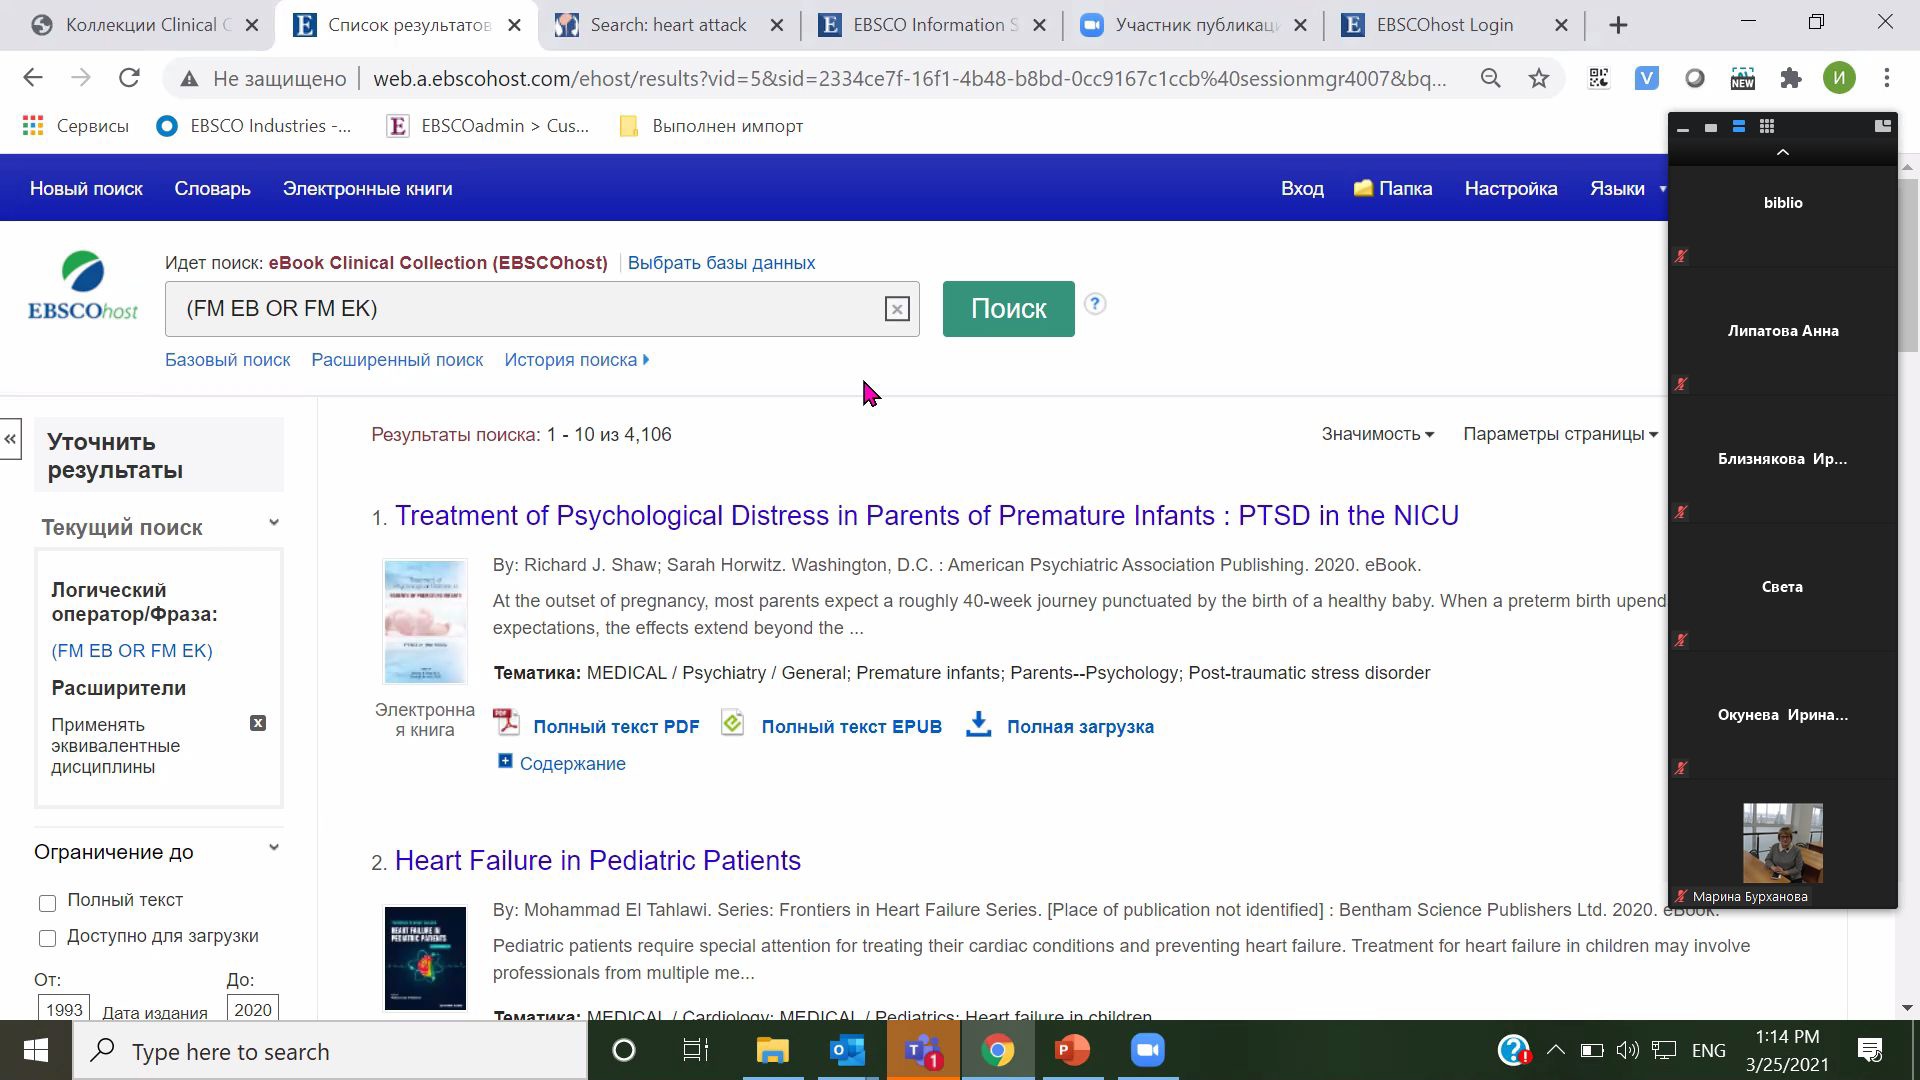1920x1080 pixels.
Task: Expand the История поиска section
Action: [577, 360]
